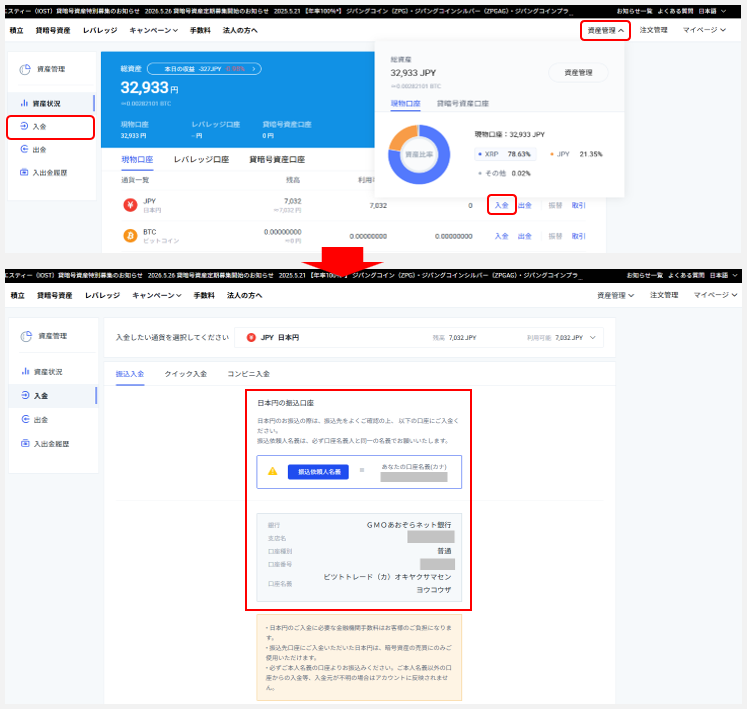The height and width of the screenshot is (709, 747).
Task: Click 貸暗号資産 in the asset status page navigation
Action: (53, 30)
